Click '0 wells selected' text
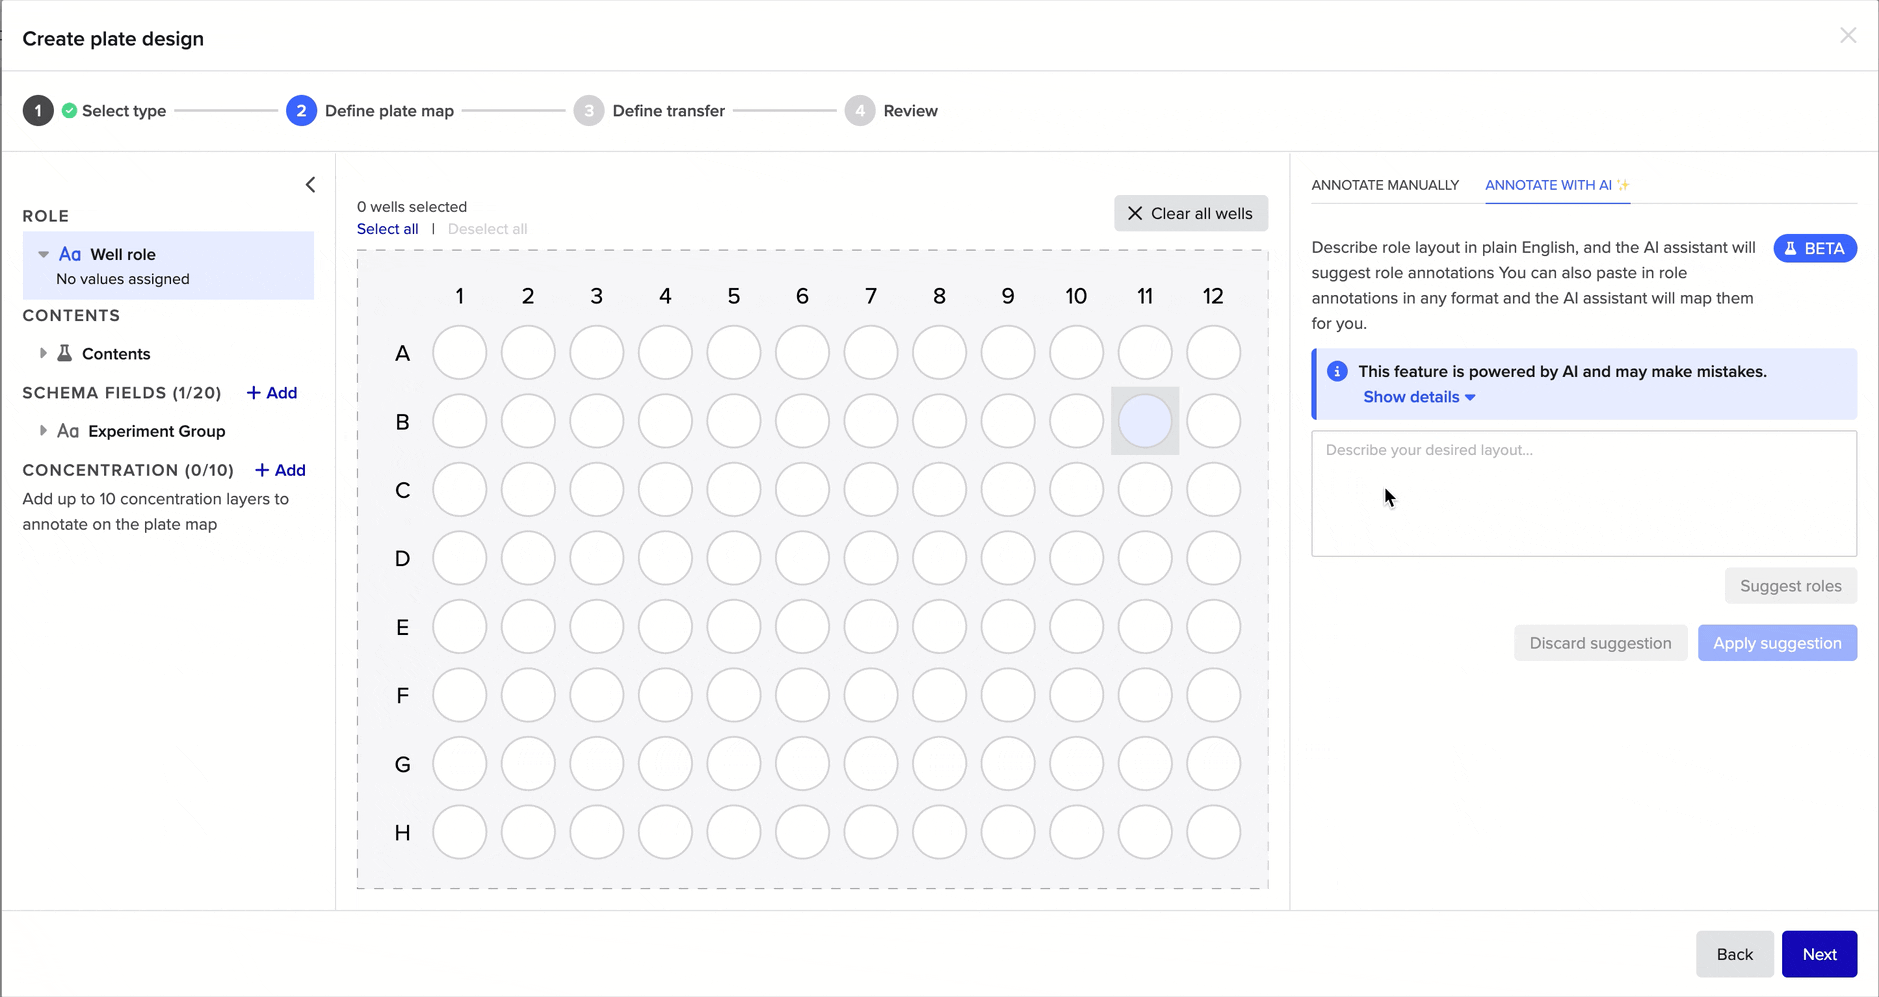Image resolution: width=1879 pixels, height=997 pixels. [x=412, y=207]
